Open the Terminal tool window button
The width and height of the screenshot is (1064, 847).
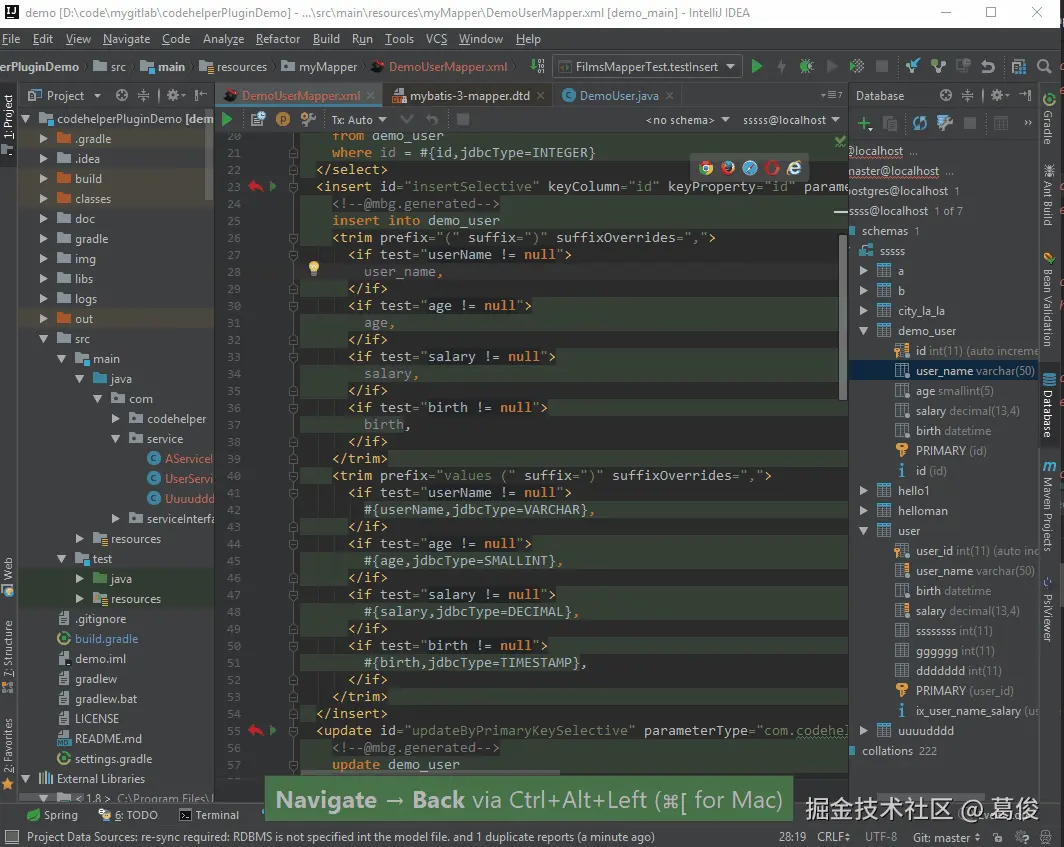tap(209, 815)
